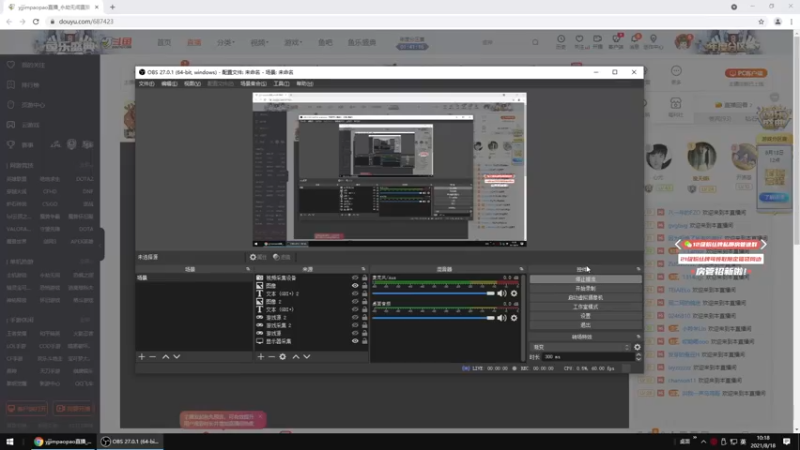Reload the douyu.com page in Chrome
The image size is (800, 450).
[x=36, y=21]
